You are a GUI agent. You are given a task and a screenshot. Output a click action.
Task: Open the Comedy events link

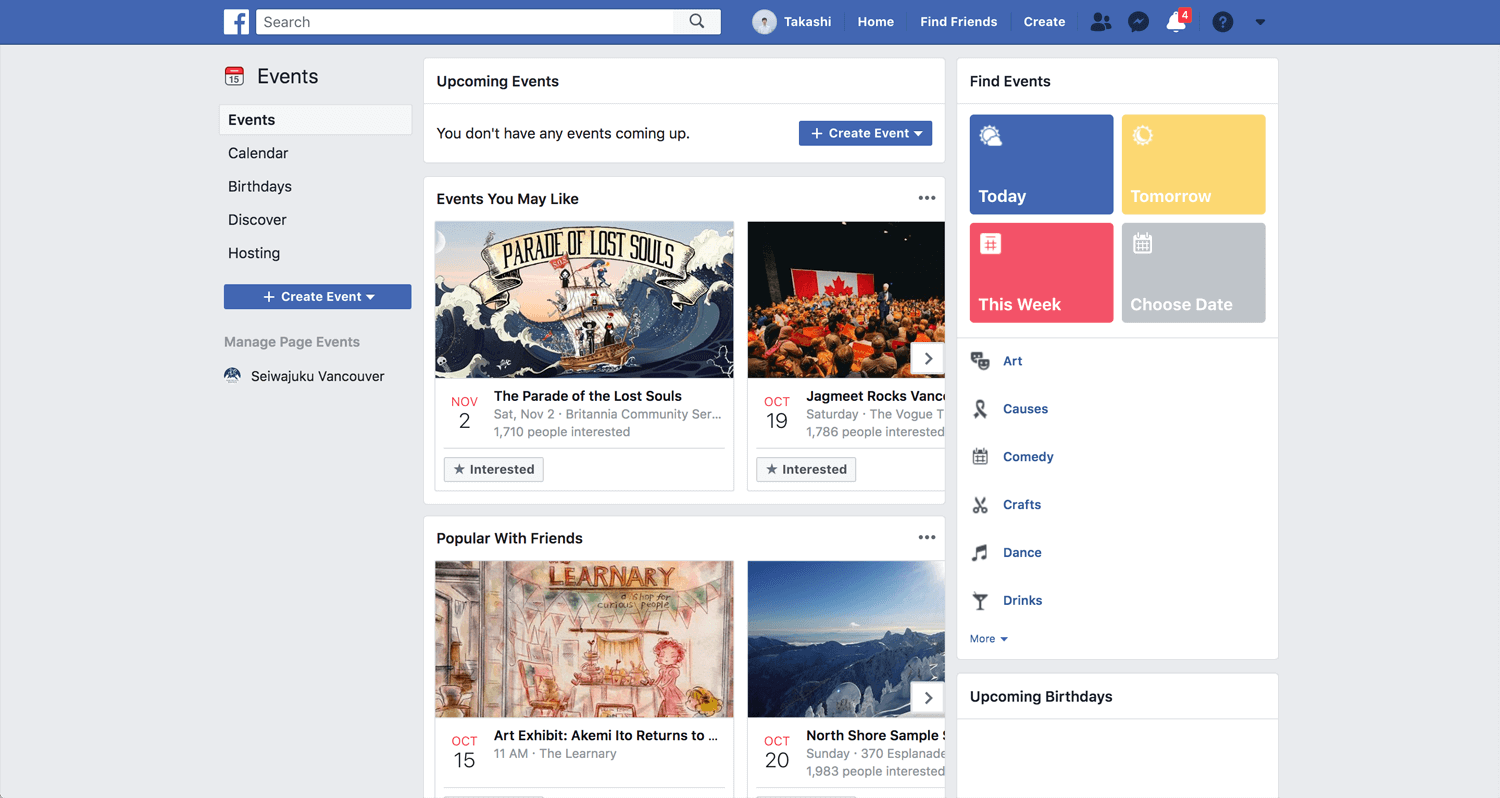(x=1029, y=457)
